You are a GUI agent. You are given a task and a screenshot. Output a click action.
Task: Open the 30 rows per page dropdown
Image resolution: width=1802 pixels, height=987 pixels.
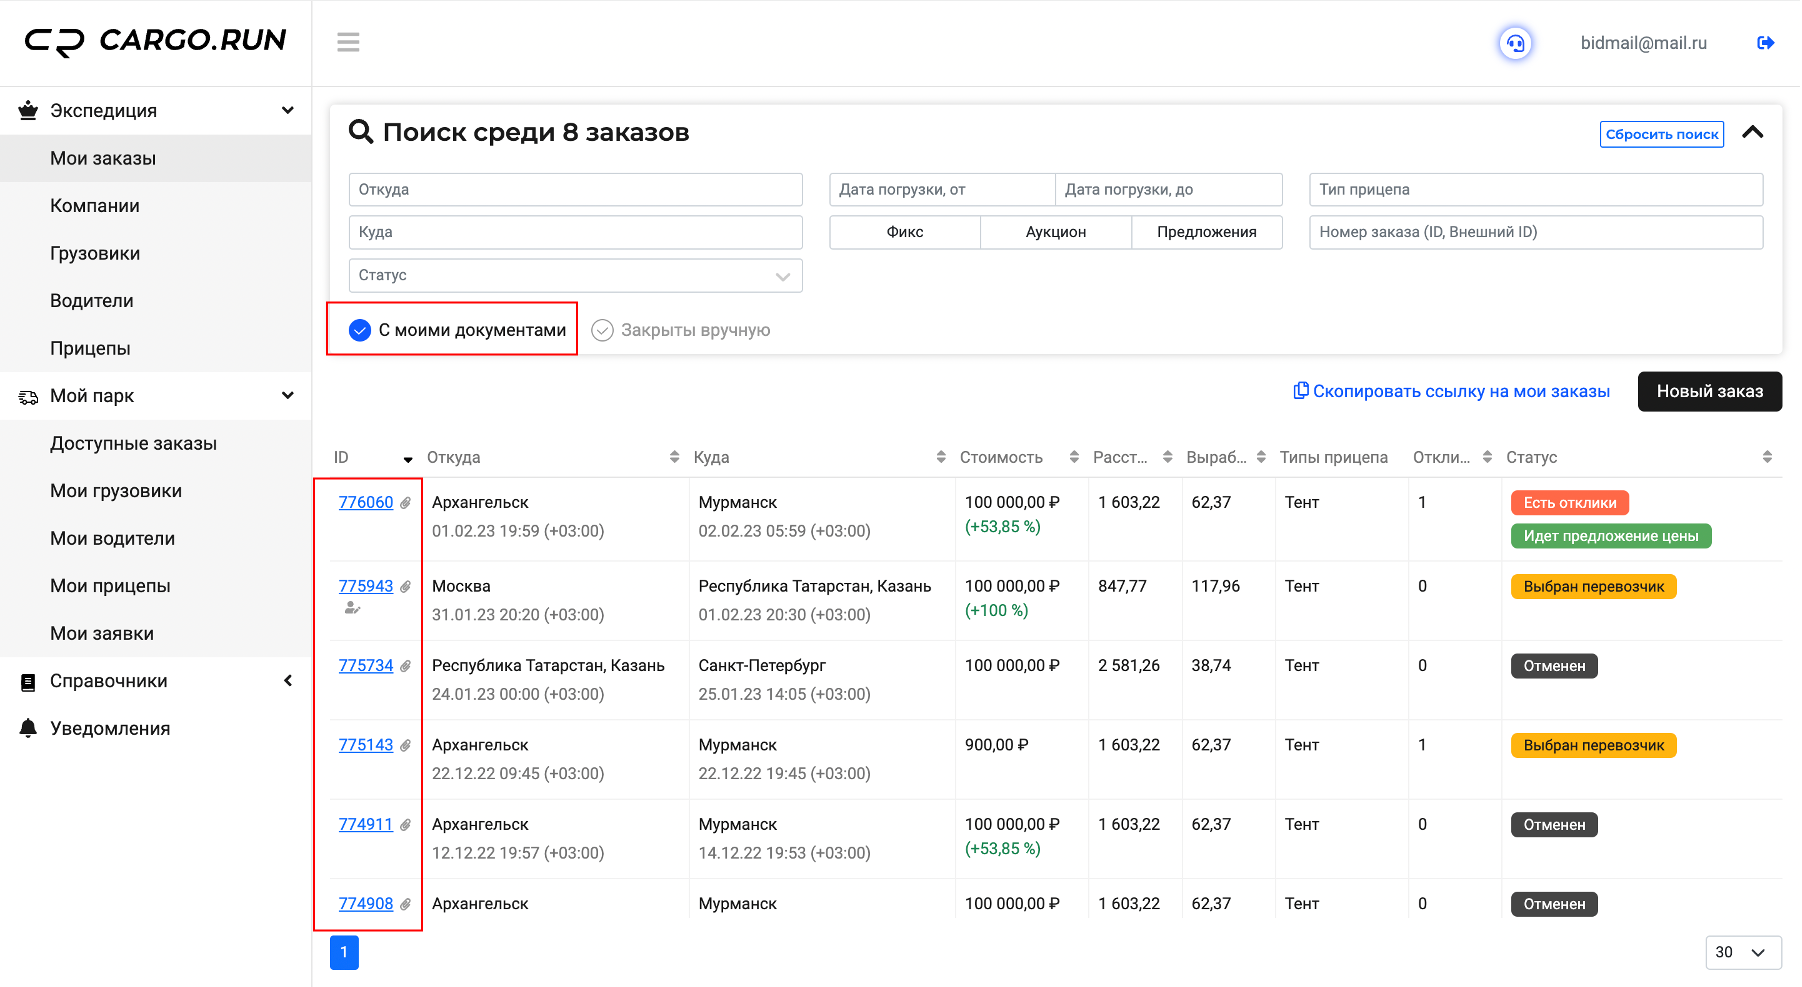(1743, 952)
